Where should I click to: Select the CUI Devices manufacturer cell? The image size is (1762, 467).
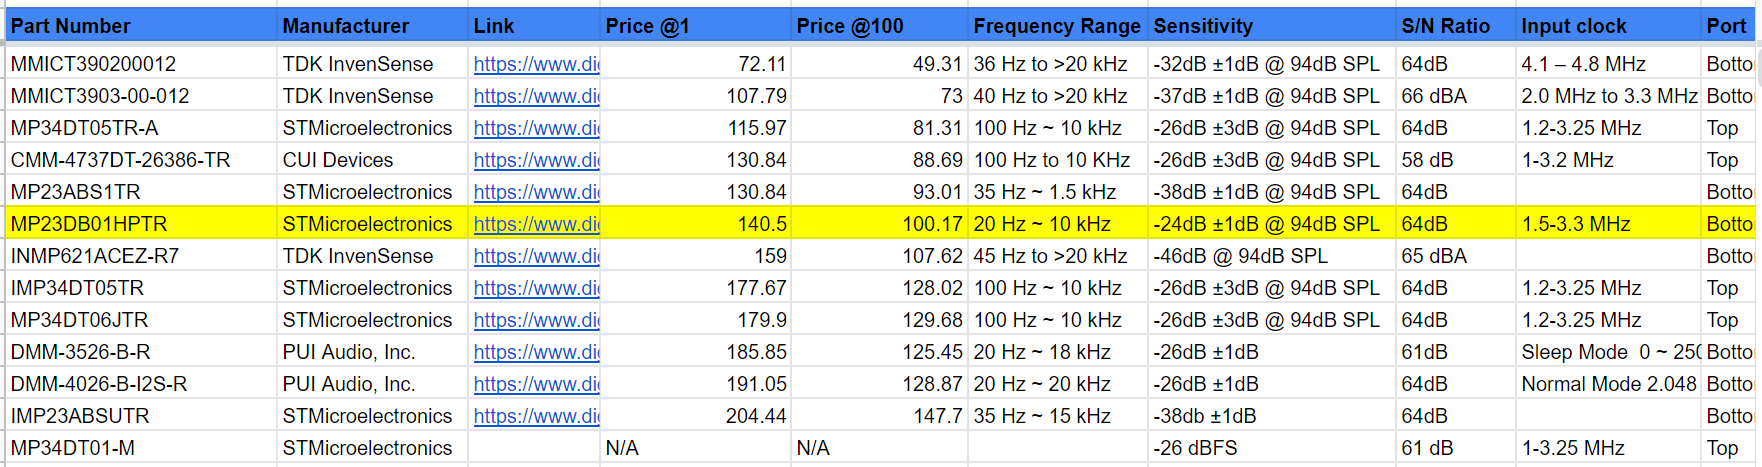pyautogui.click(x=372, y=160)
